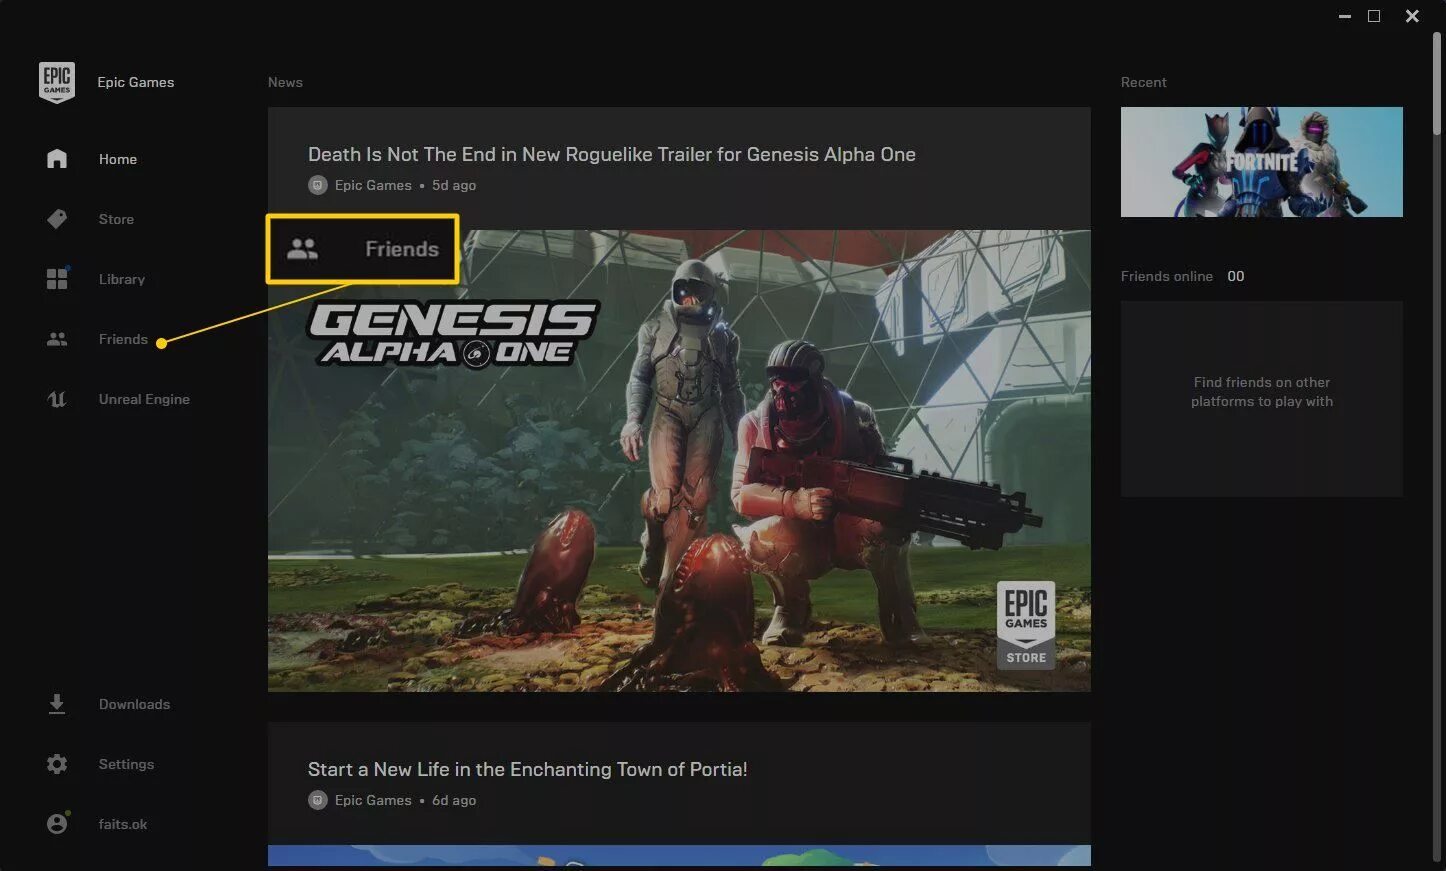Click the Genesis Alpha One article image
Viewport: 1446px width, 871px height.
679,461
